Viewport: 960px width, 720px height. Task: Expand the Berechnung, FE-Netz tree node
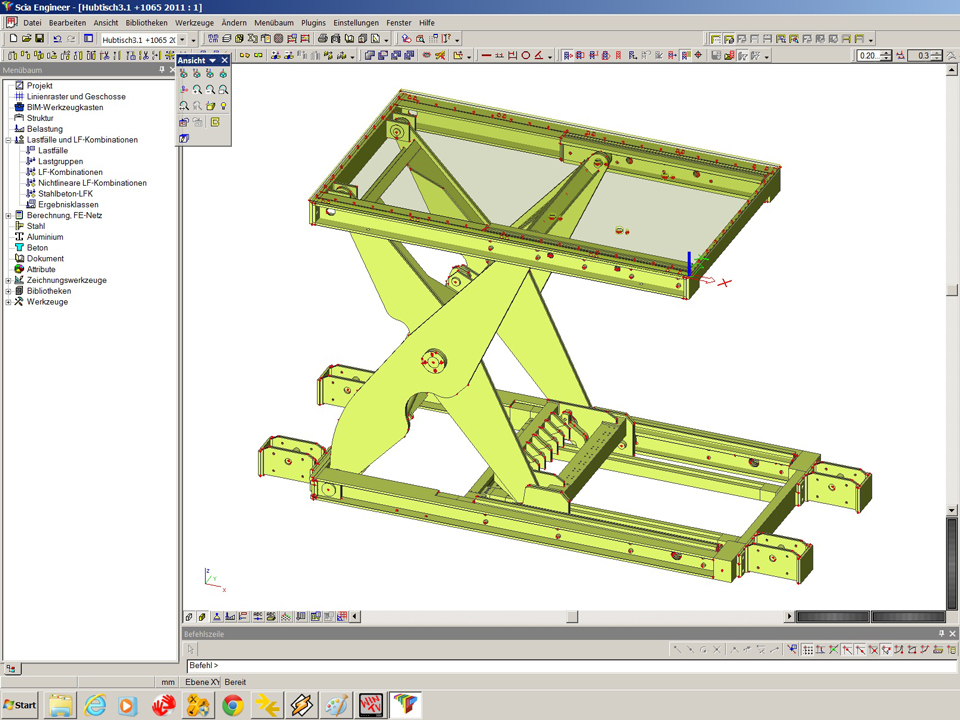pos(8,215)
